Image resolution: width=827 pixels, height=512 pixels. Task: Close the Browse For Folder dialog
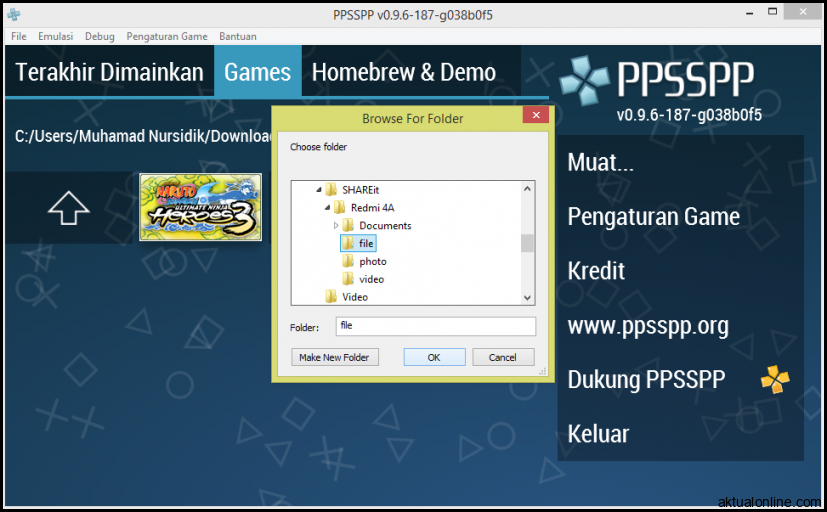(x=537, y=116)
